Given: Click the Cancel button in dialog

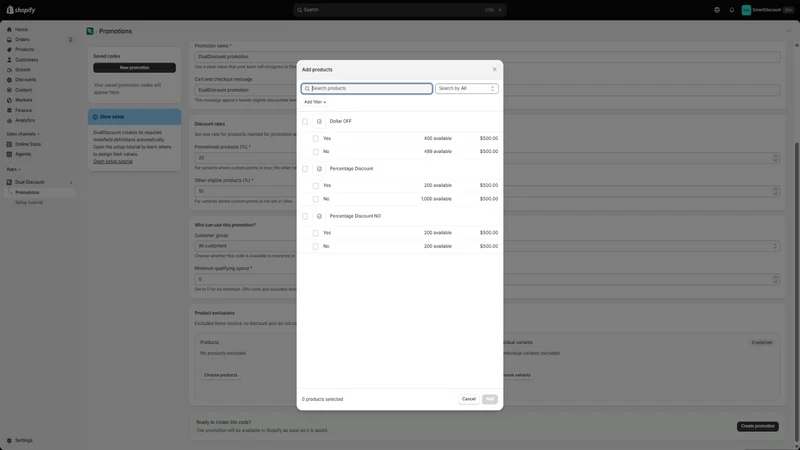Looking at the screenshot, I should click(x=469, y=399).
